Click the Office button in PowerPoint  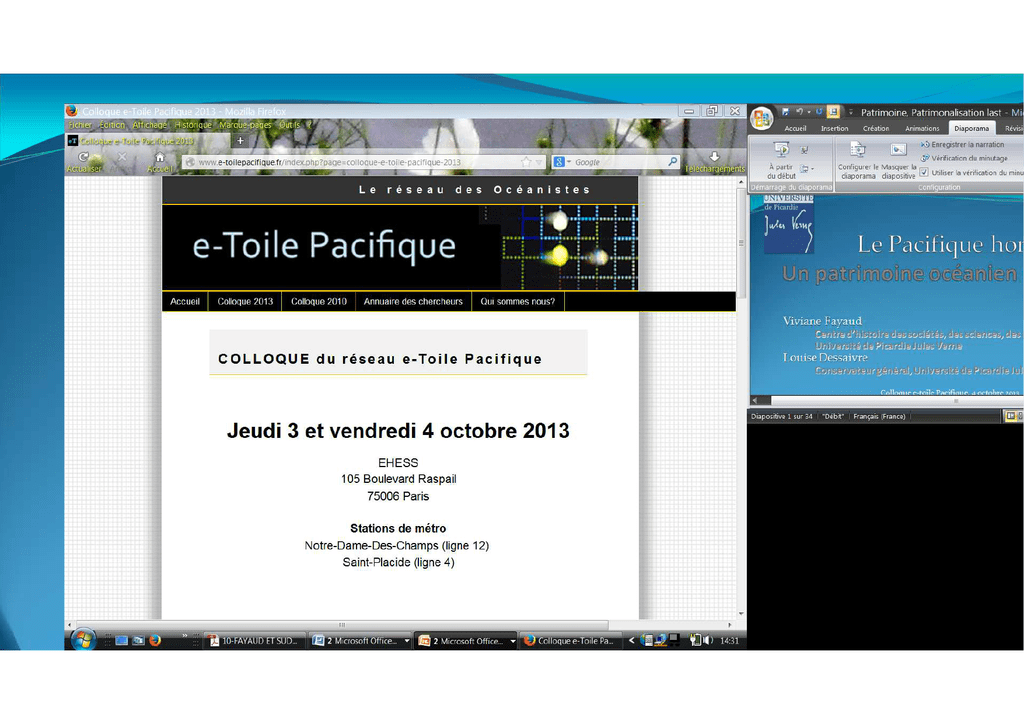tap(762, 118)
